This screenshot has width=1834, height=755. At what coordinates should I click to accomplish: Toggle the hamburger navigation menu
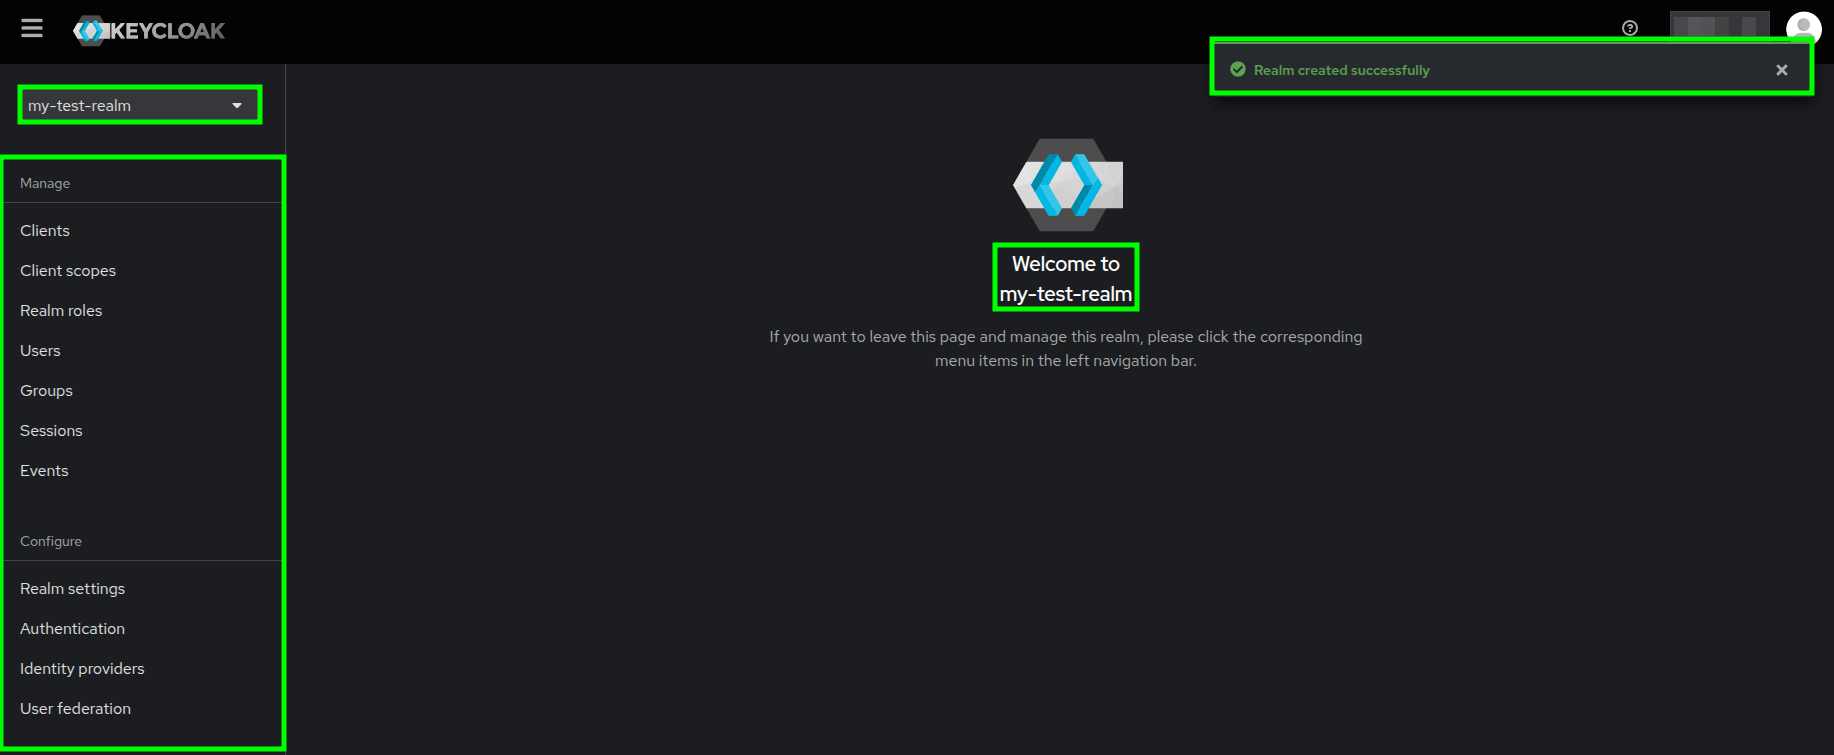(x=32, y=29)
